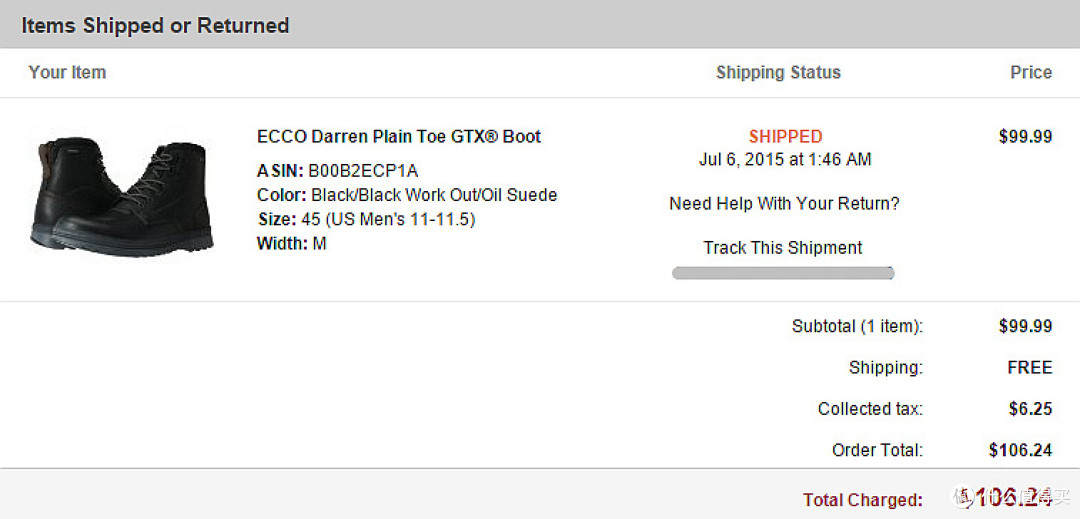
Task: Click the Size 45 (US Men's 11-11.5) line
Action: tap(366, 219)
